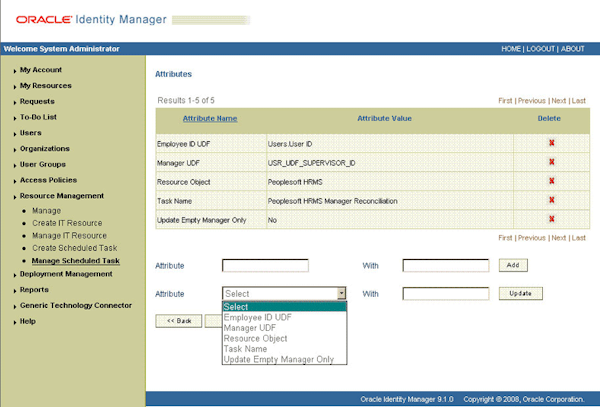Expand the To-Do List arrow

[x=15, y=118]
